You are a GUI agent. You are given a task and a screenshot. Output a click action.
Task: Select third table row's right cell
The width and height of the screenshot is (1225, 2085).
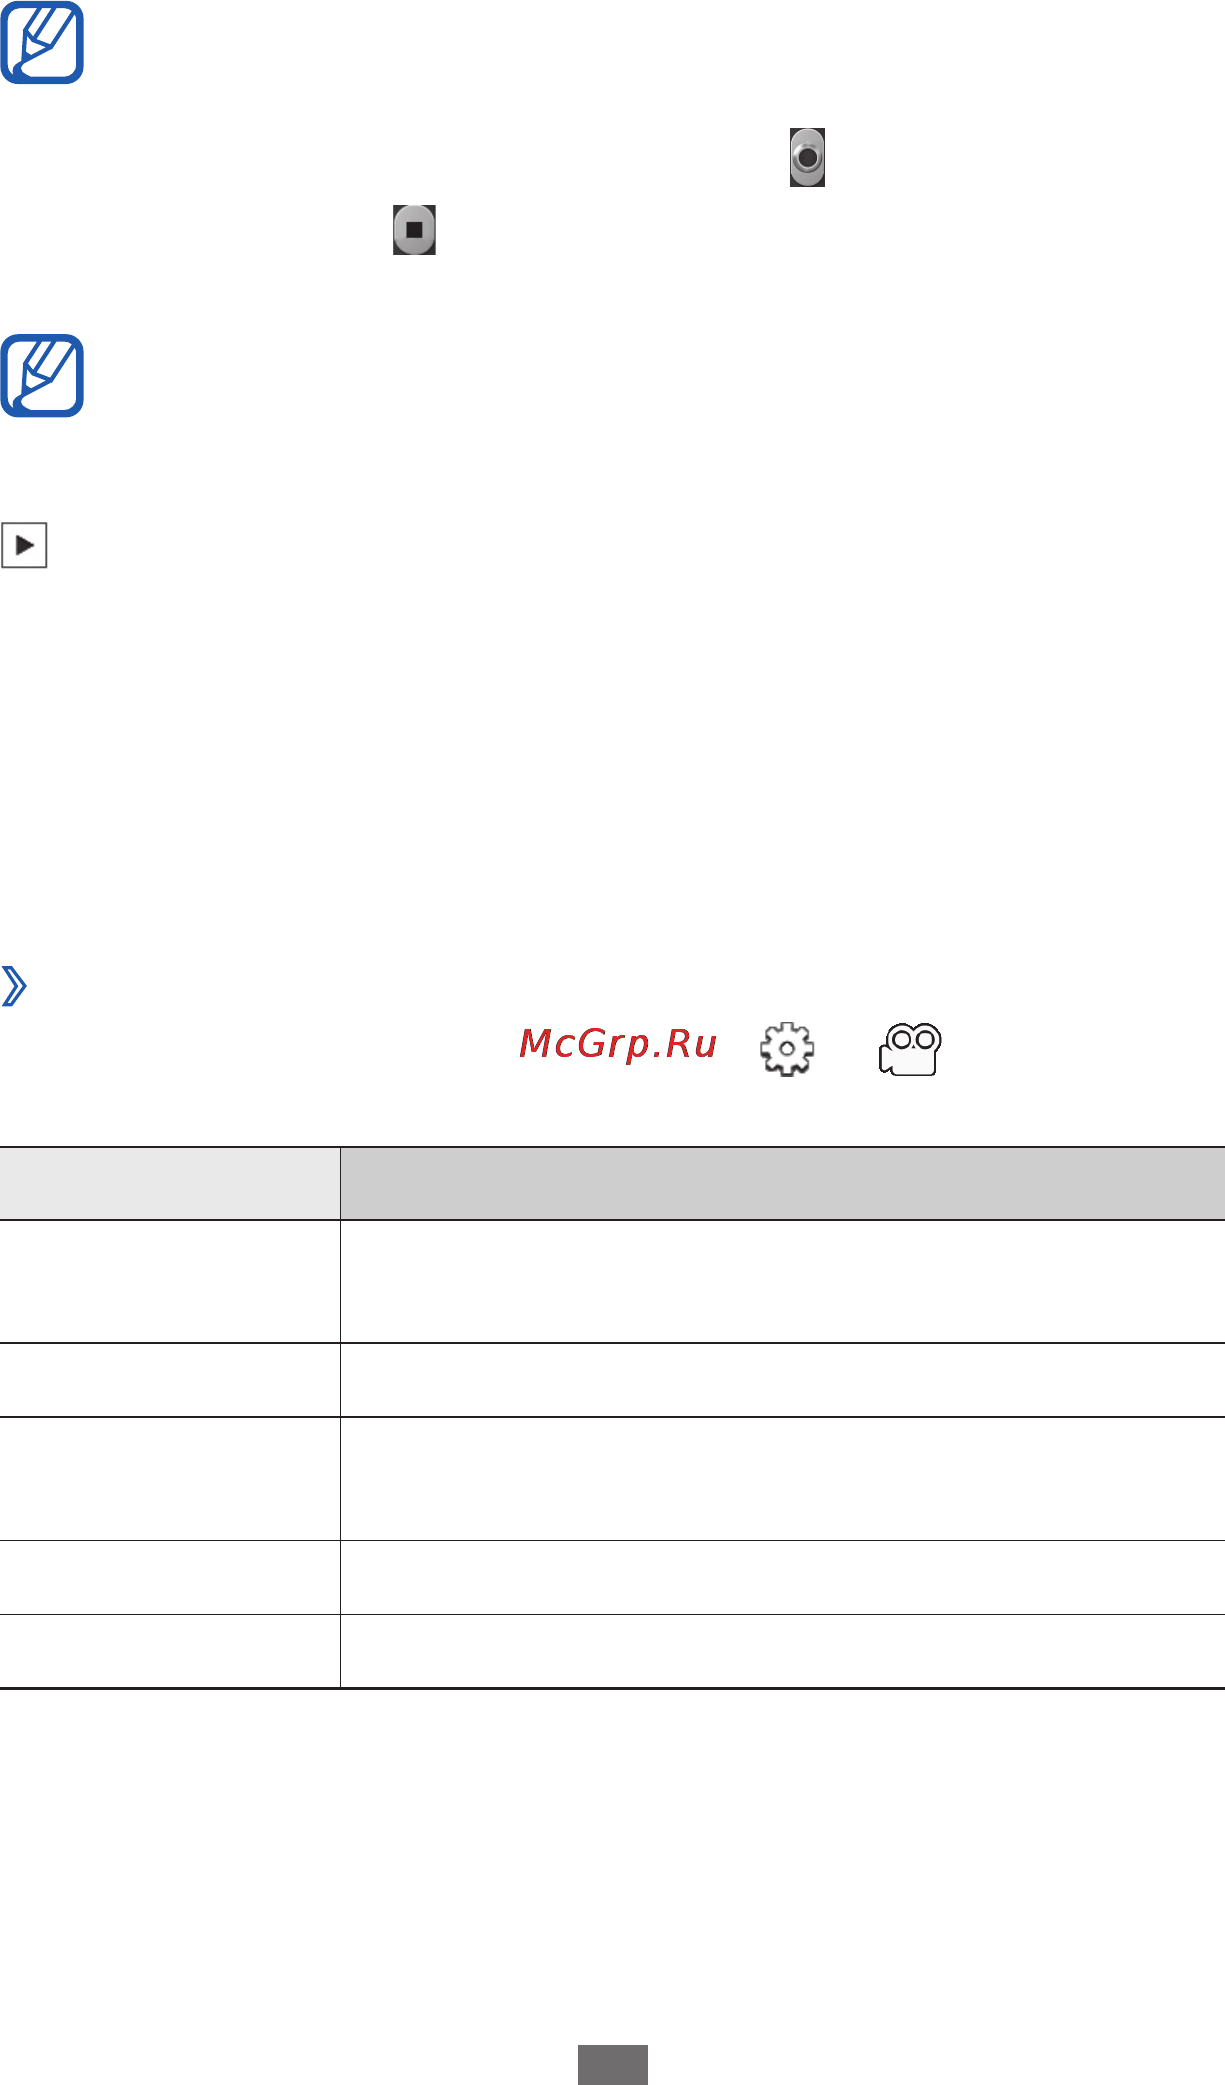click(783, 1479)
